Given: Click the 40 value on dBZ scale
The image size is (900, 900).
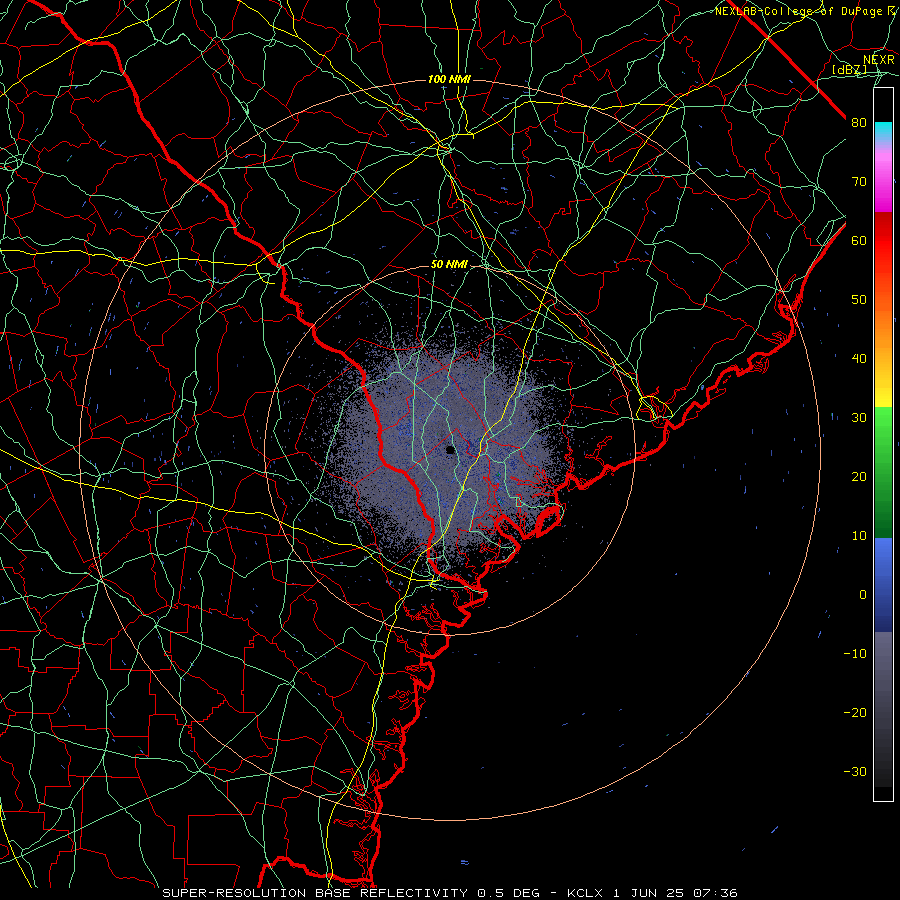Looking at the screenshot, I should 859,359.
